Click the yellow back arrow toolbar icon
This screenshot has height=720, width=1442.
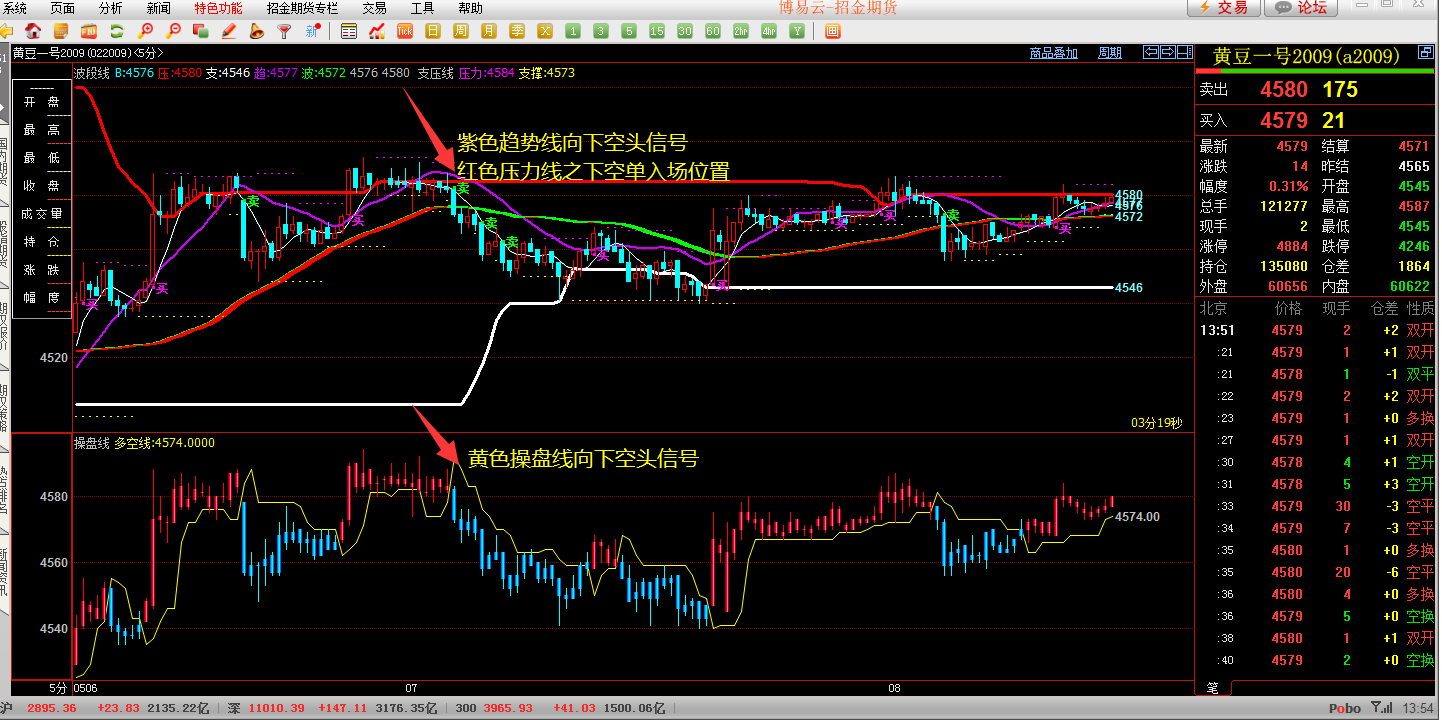point(7,31)
